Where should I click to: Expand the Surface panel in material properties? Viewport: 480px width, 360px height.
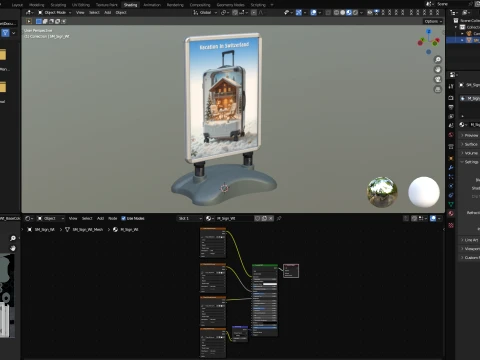(x=469, y=144)
